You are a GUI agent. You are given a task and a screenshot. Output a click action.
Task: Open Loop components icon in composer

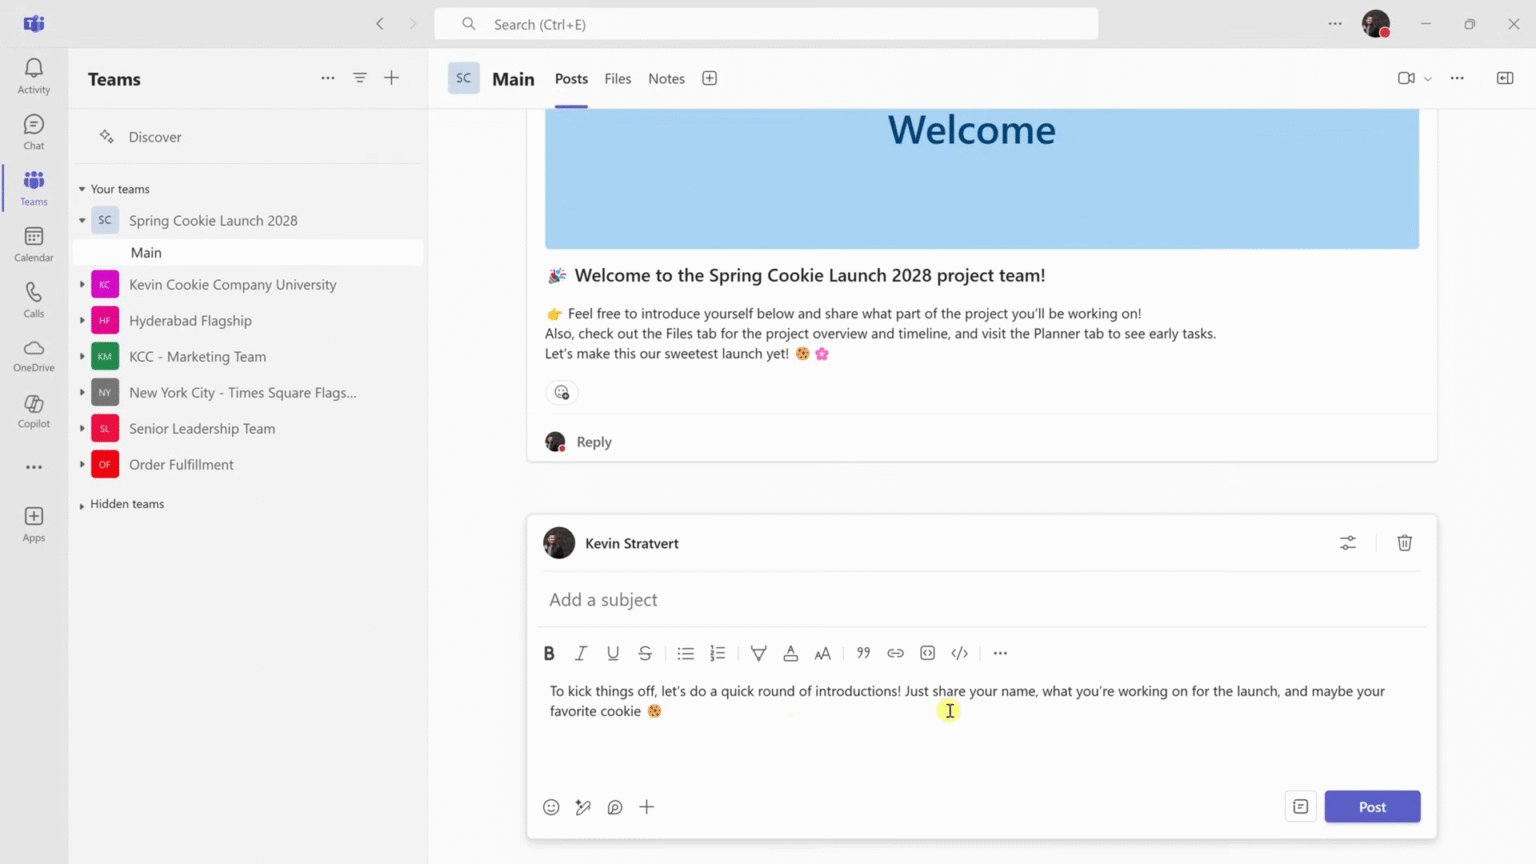[x=615, y=807]
